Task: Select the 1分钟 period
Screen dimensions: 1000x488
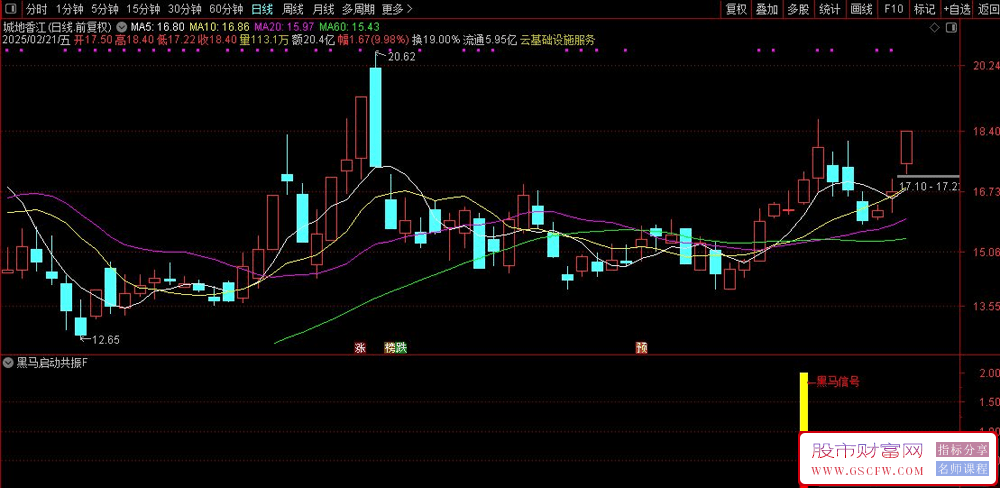Action: [x=69, y=9]
